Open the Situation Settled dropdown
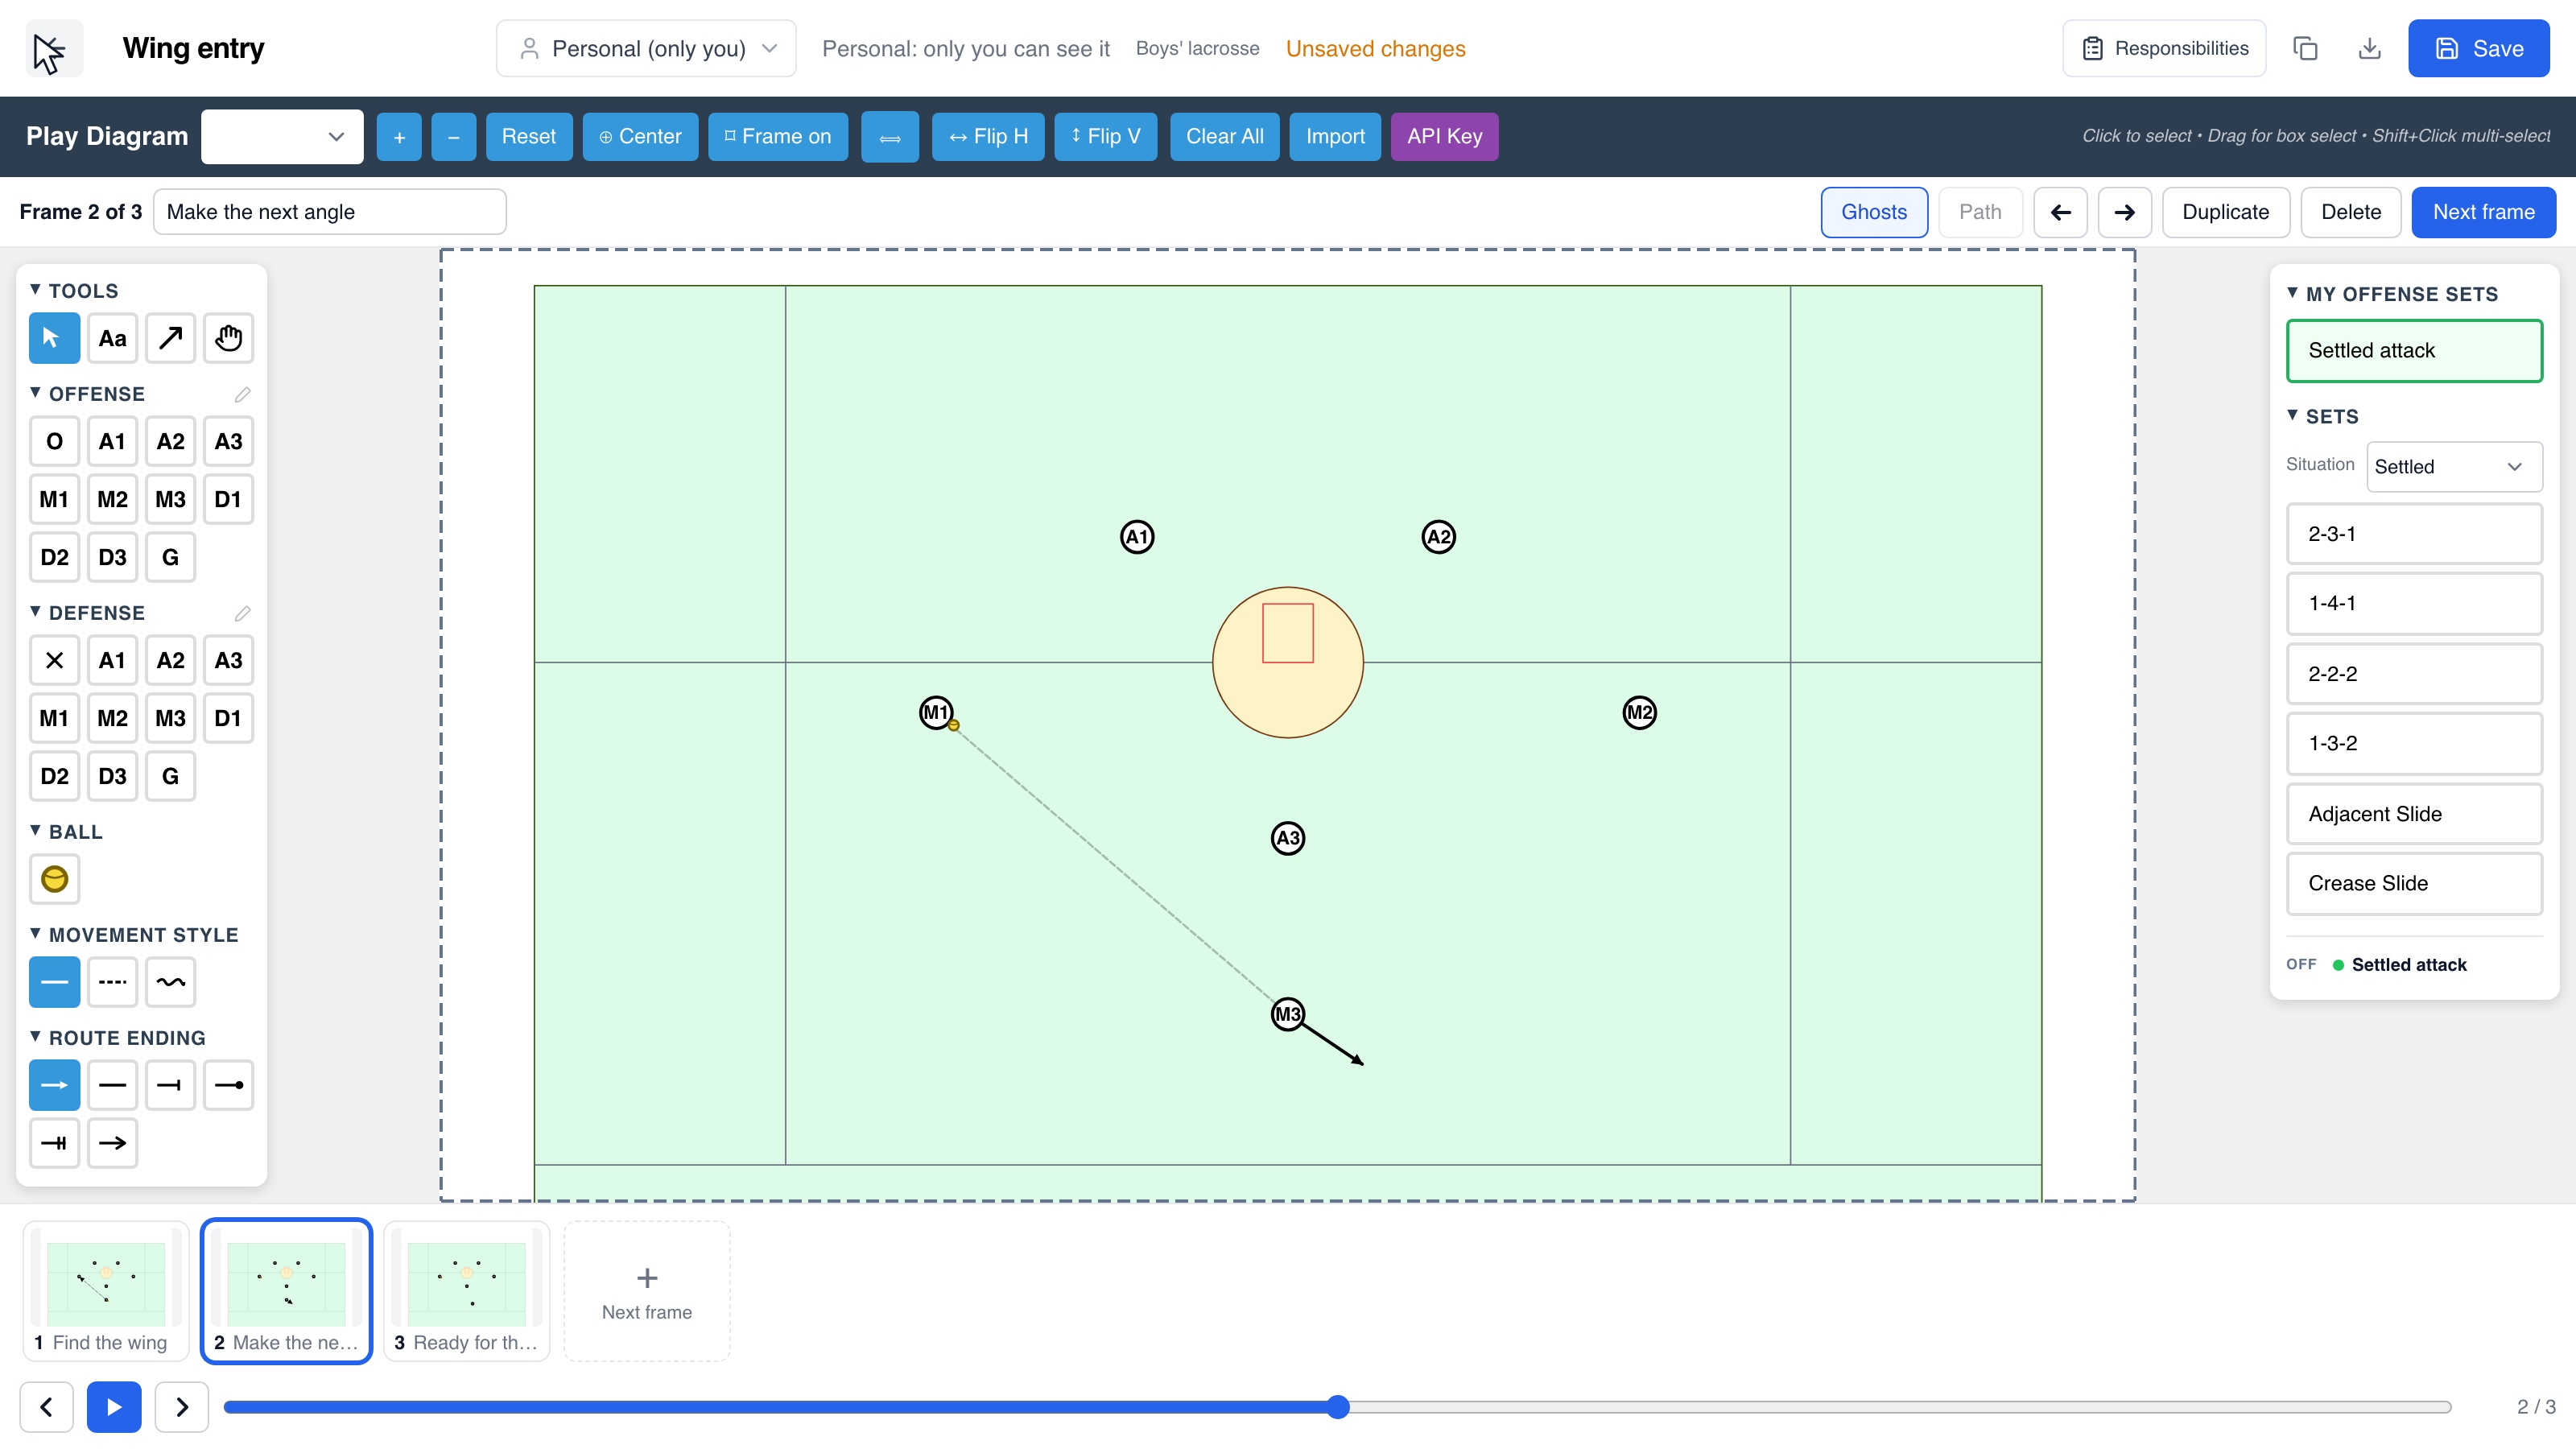2576x1449 pixels. point(2454,466)
